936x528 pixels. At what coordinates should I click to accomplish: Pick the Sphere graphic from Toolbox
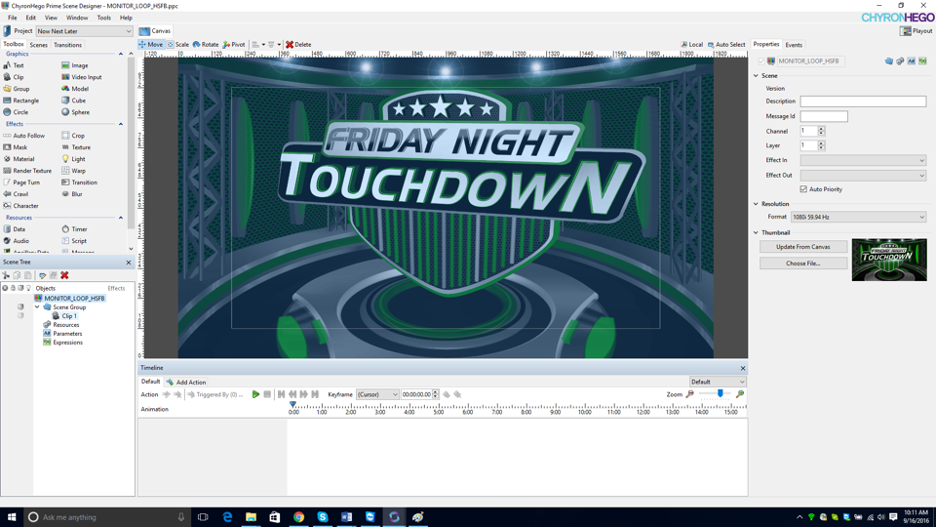point(79,112)
